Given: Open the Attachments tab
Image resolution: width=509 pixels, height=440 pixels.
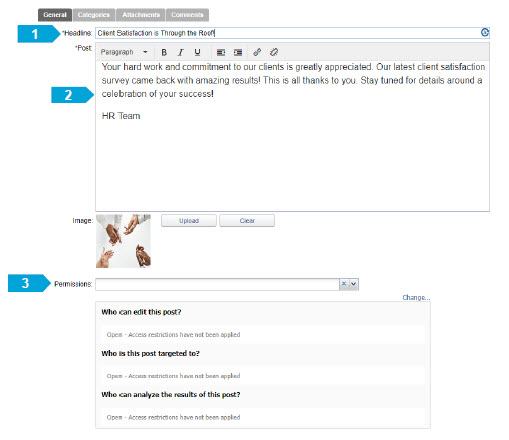Looking at the screenshot, I should [141, 15].
